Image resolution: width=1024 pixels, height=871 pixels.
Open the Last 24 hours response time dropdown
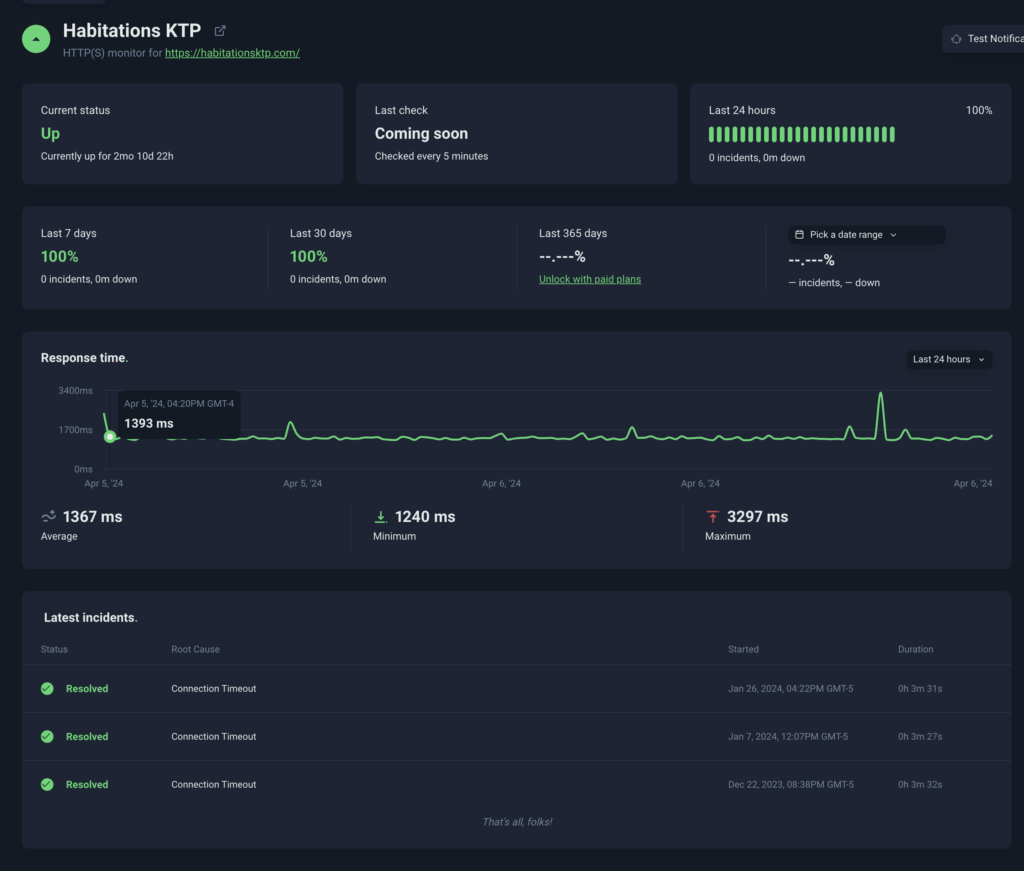(x=948, y=359)
